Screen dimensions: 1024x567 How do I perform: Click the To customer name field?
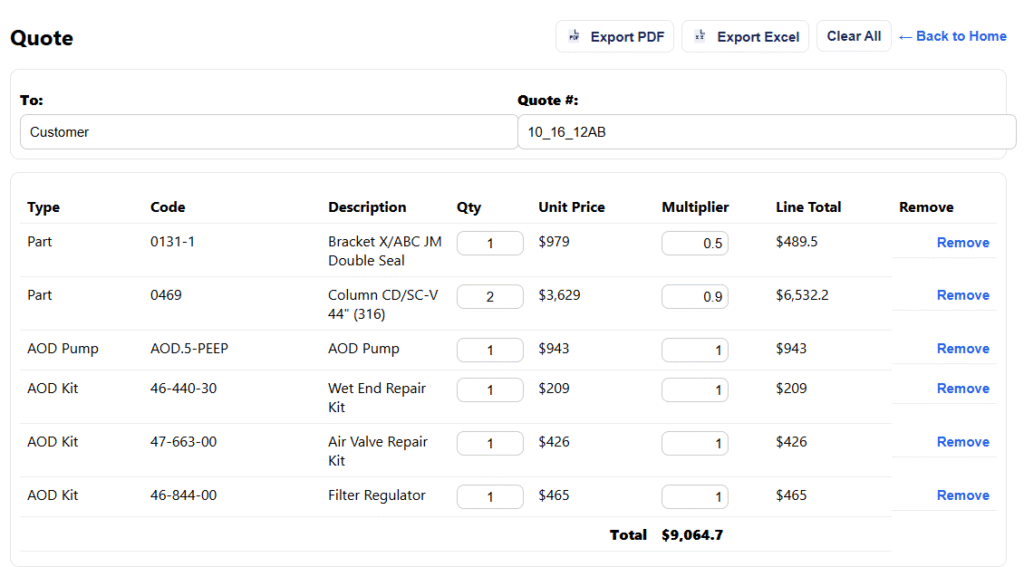click(268, 132)
